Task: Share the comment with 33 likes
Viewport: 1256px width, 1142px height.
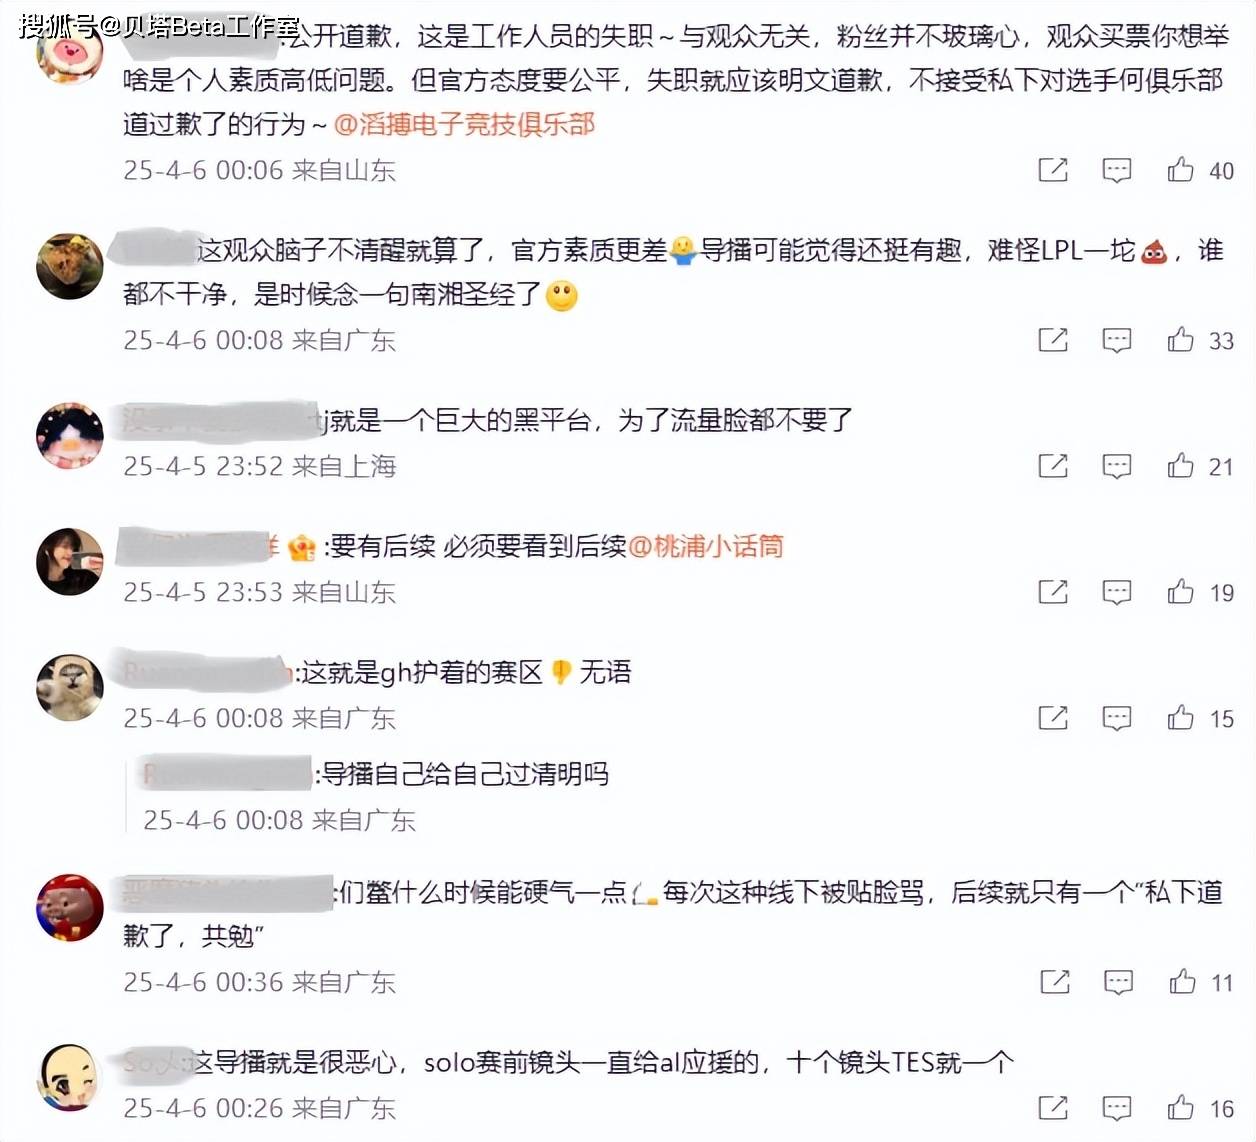Action: (1053, 340)
